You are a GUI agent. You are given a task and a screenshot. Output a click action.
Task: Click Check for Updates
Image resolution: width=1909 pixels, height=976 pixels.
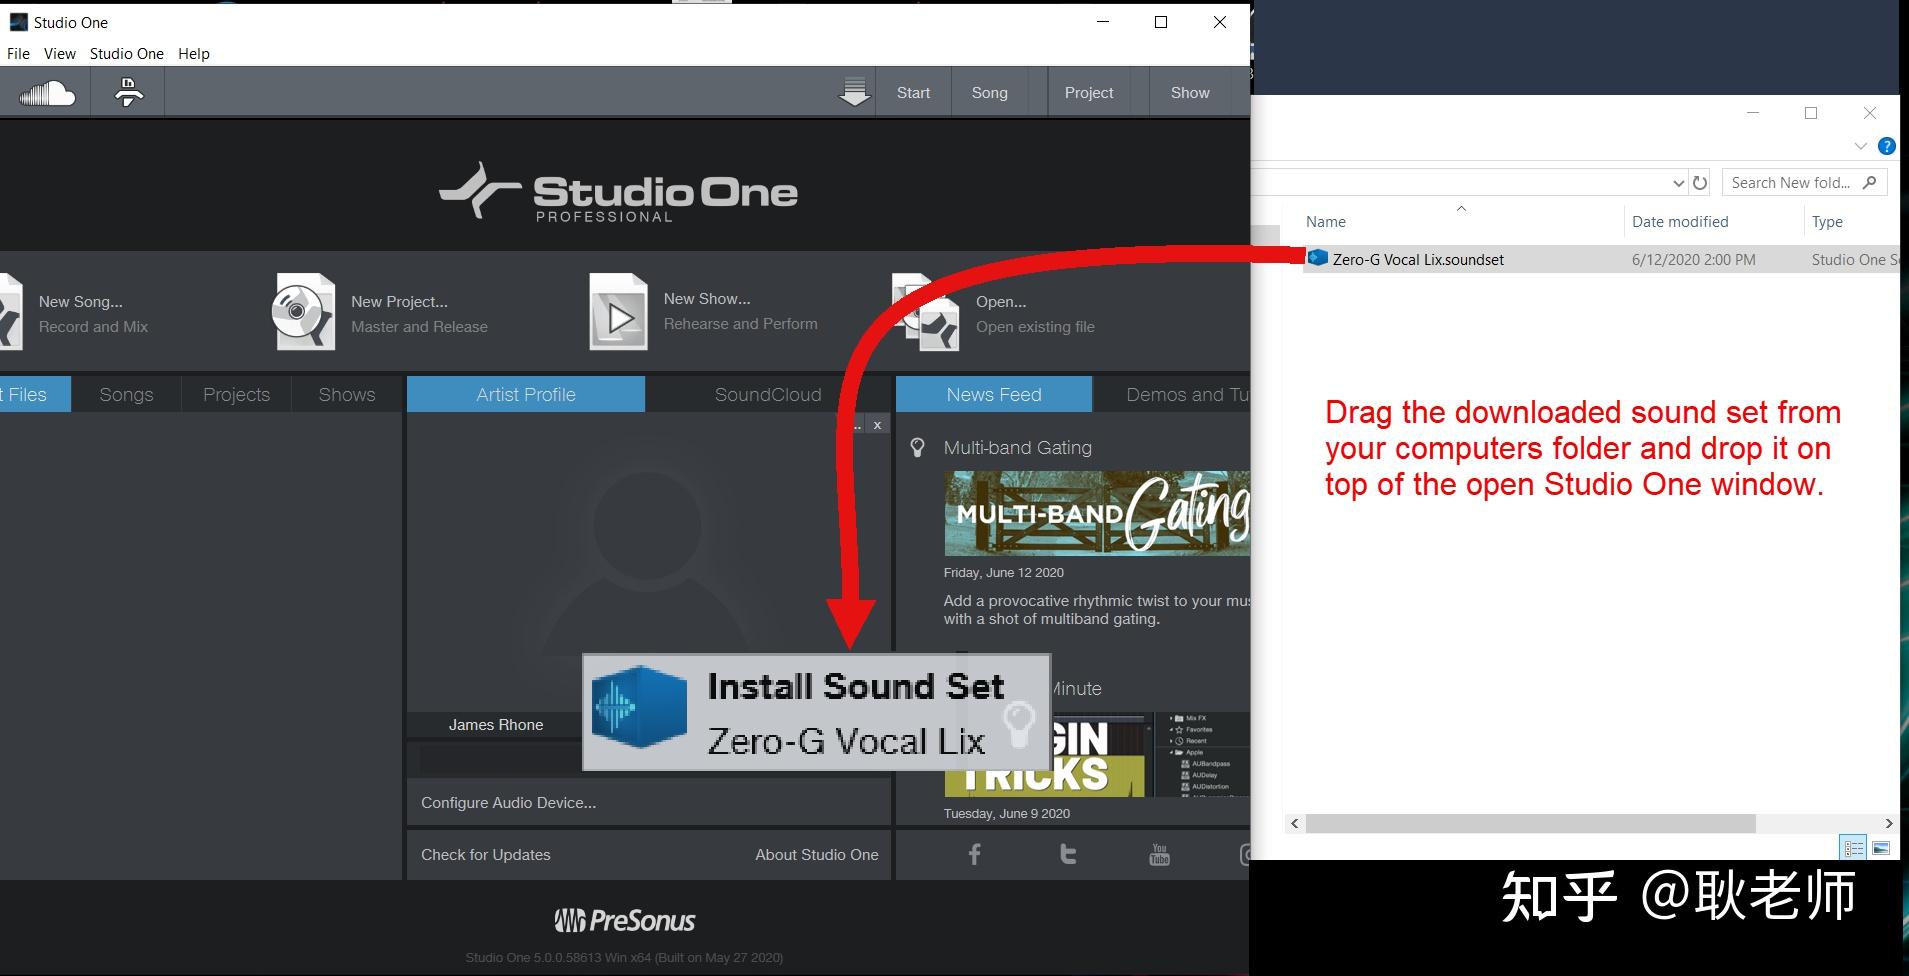coord(486,855)
